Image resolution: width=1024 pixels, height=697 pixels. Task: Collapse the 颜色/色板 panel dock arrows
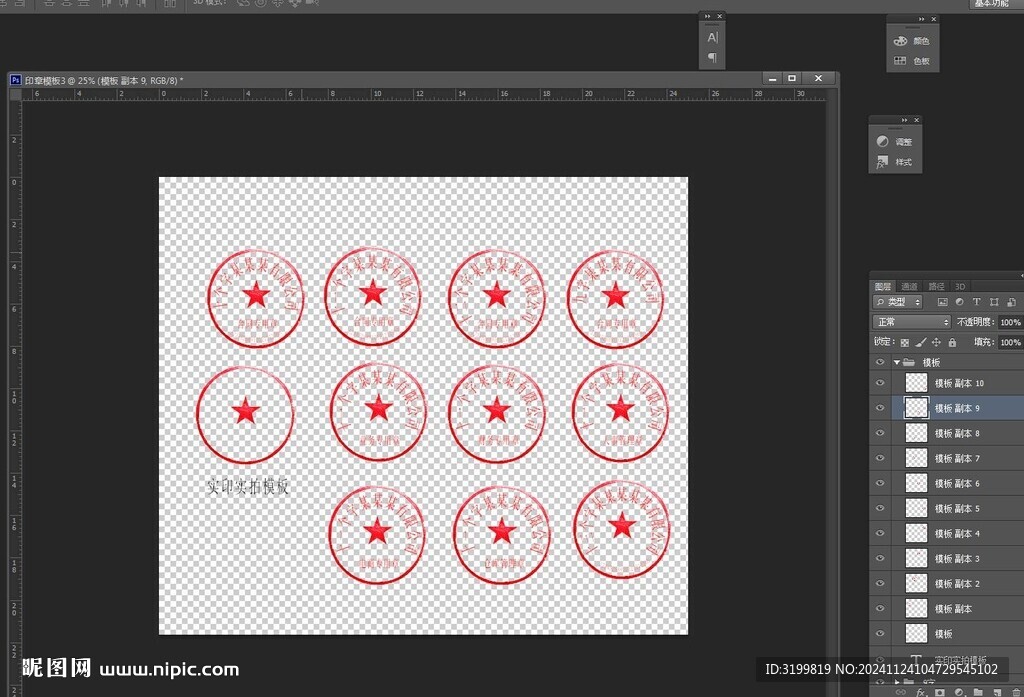pos(921,19)
